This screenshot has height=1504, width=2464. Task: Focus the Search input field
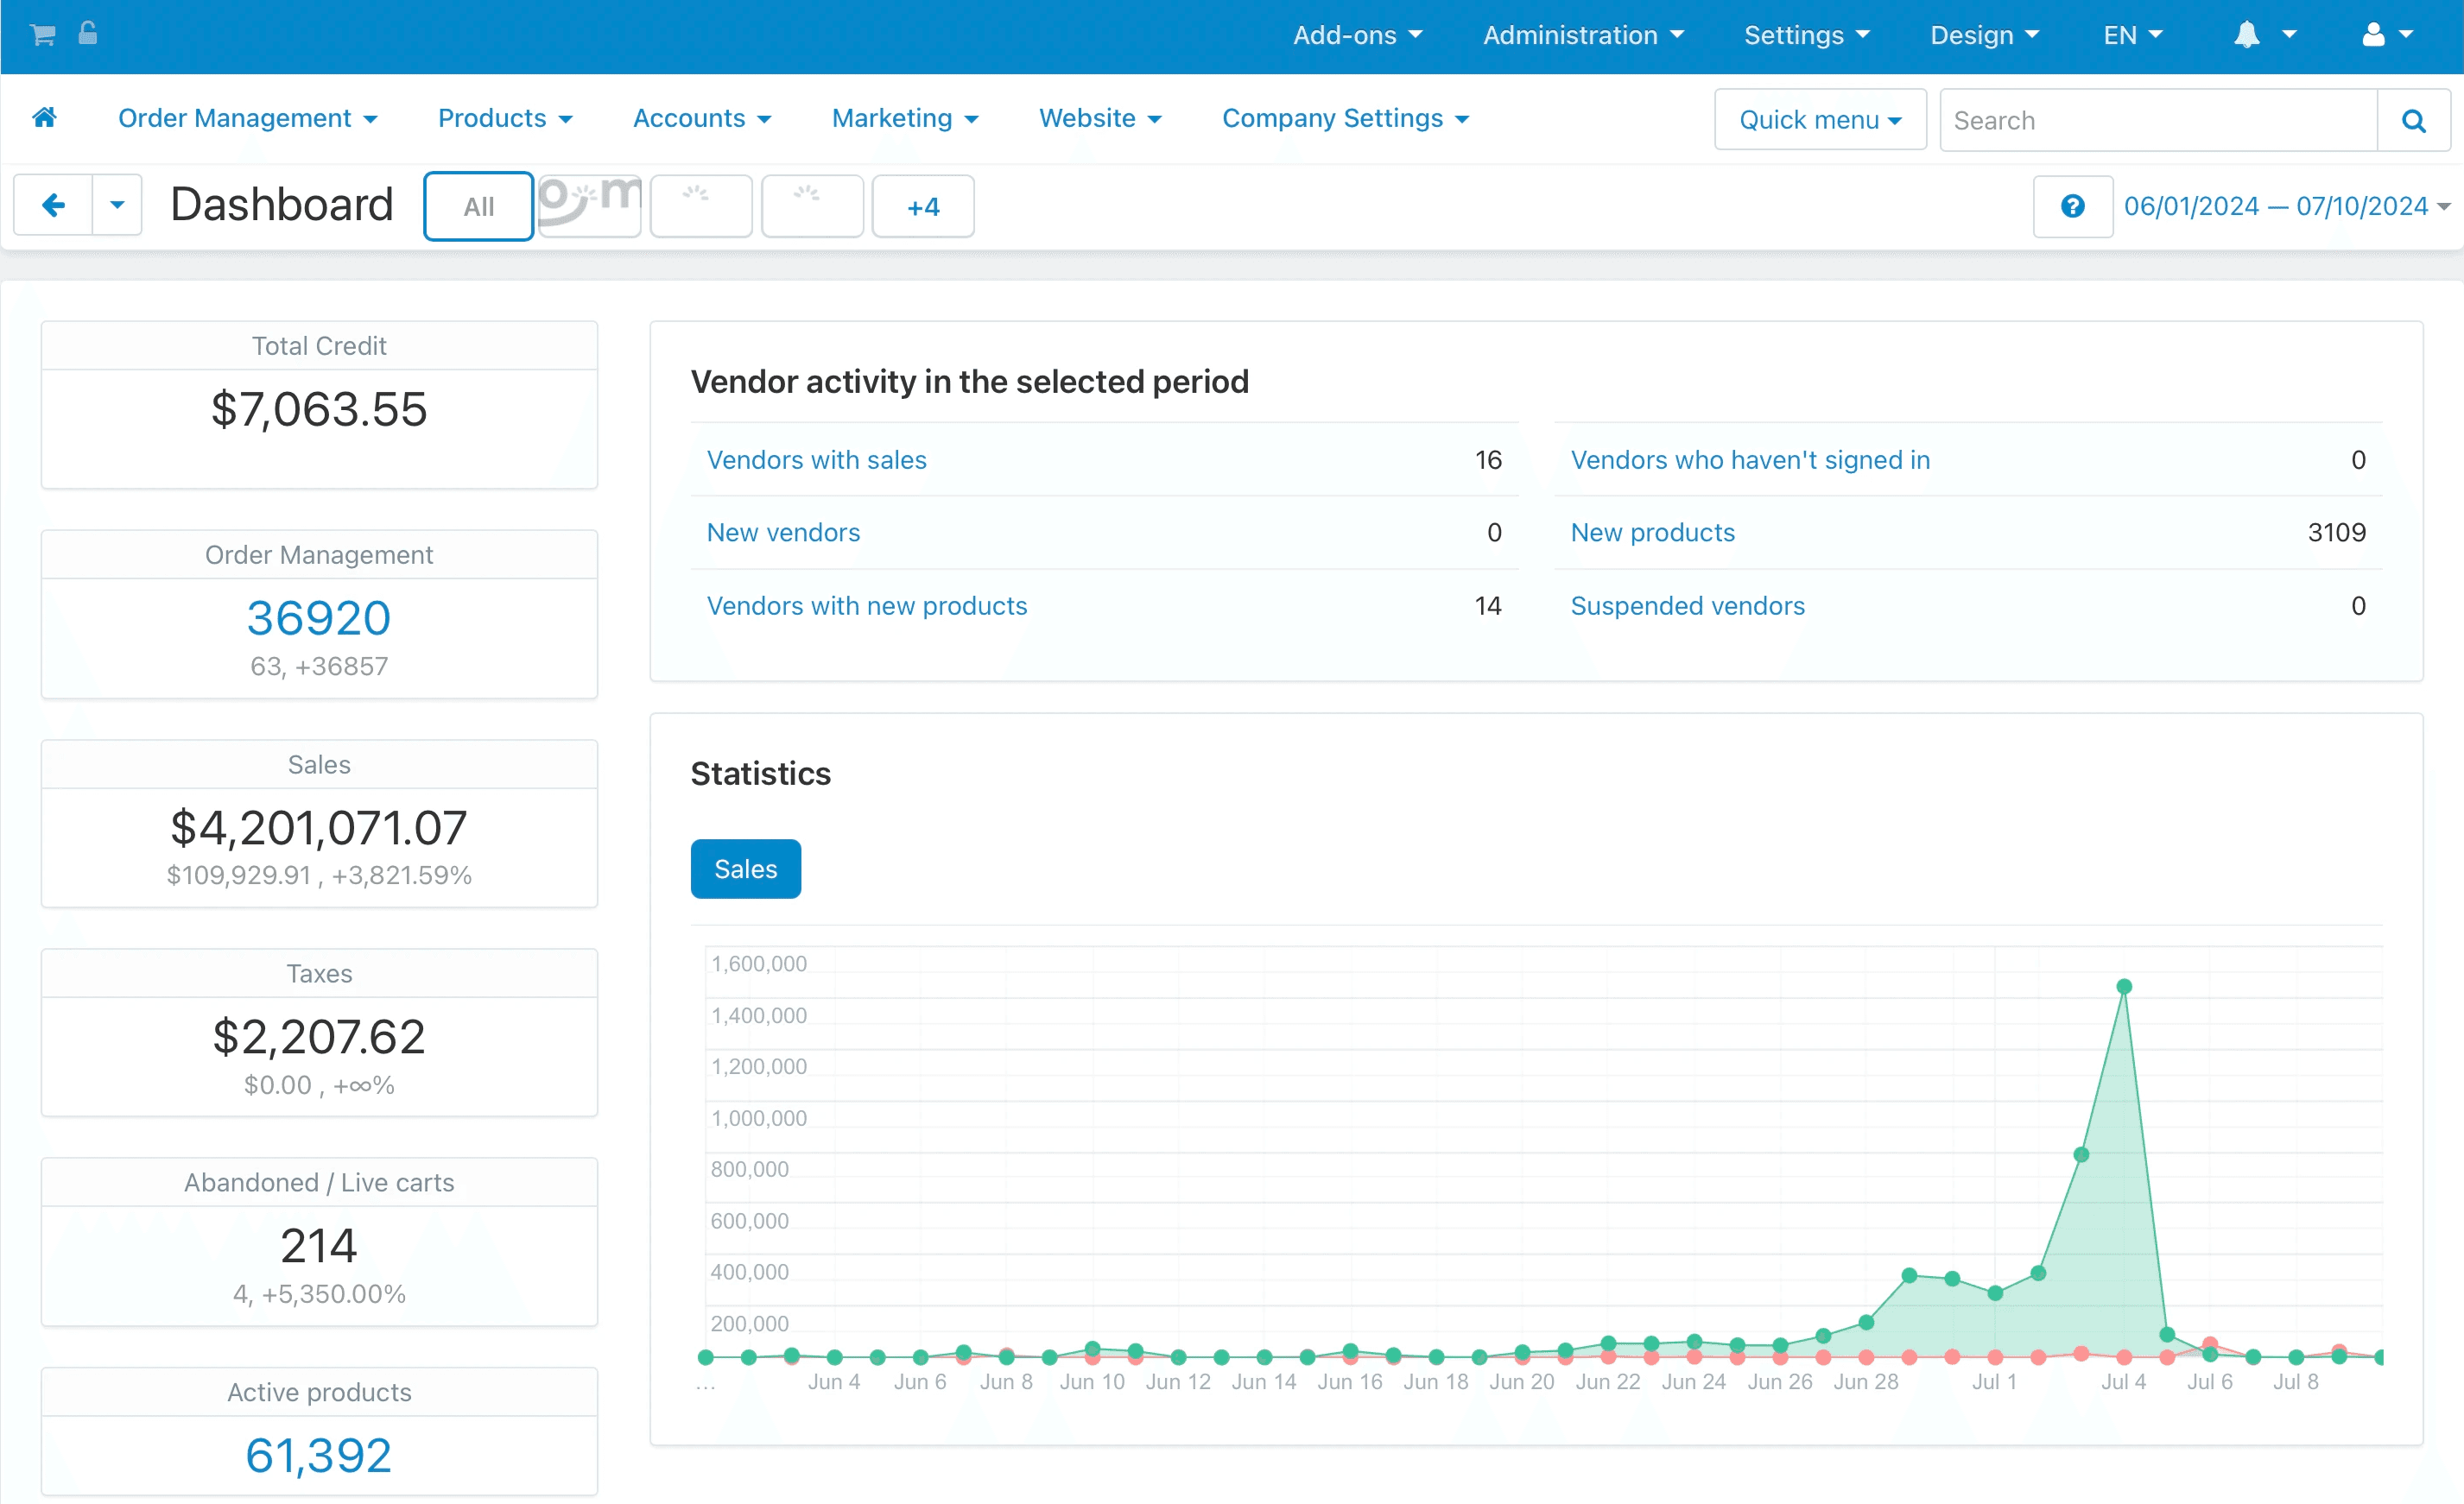click(x=2158, y=120)
